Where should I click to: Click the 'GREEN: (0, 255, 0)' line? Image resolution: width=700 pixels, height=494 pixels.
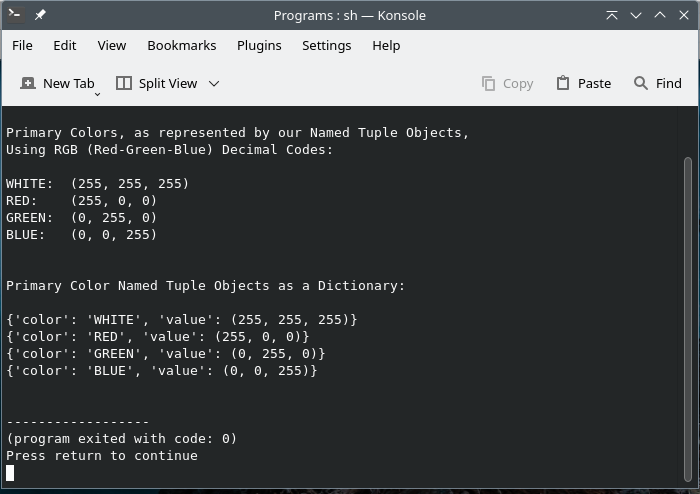pos(81,218)
